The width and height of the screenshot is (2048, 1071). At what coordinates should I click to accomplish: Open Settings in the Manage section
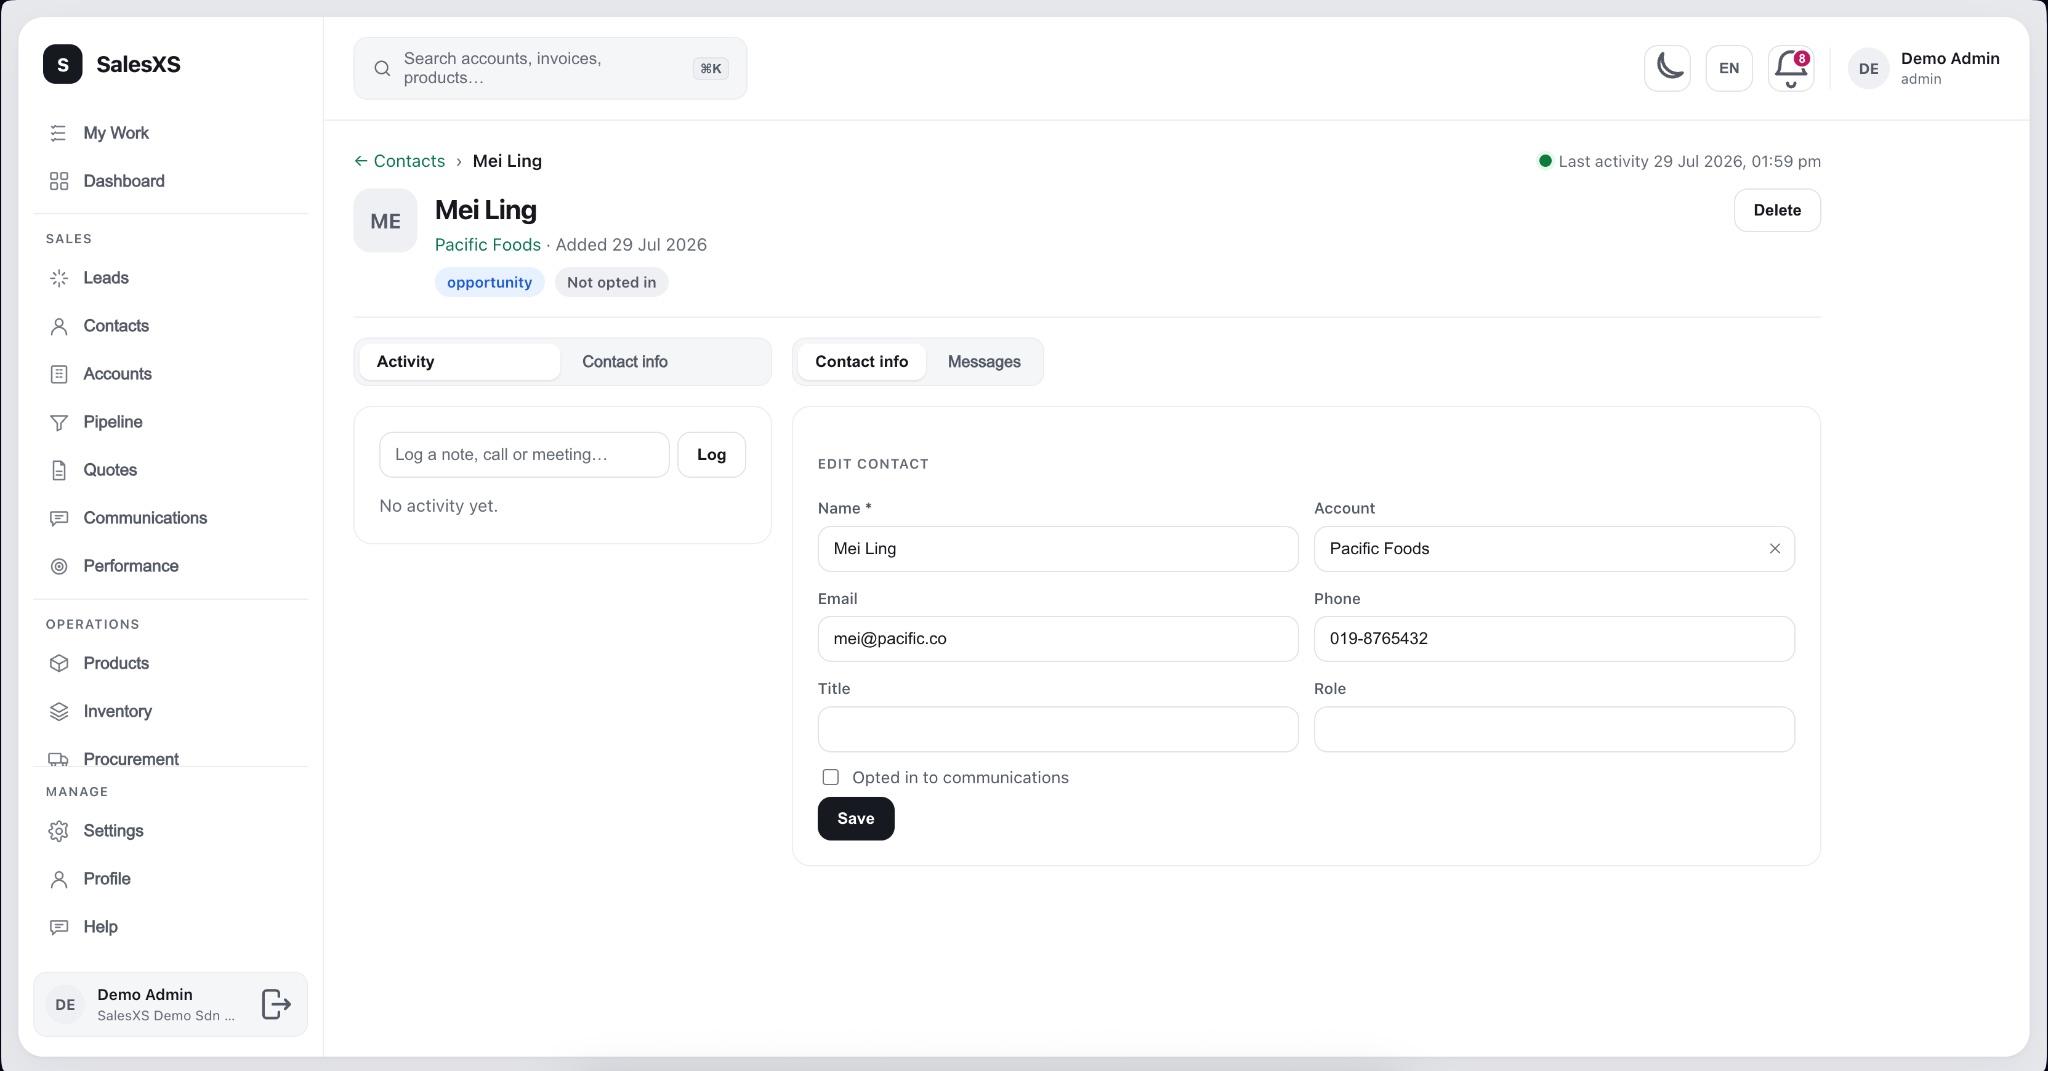[170, 831]
